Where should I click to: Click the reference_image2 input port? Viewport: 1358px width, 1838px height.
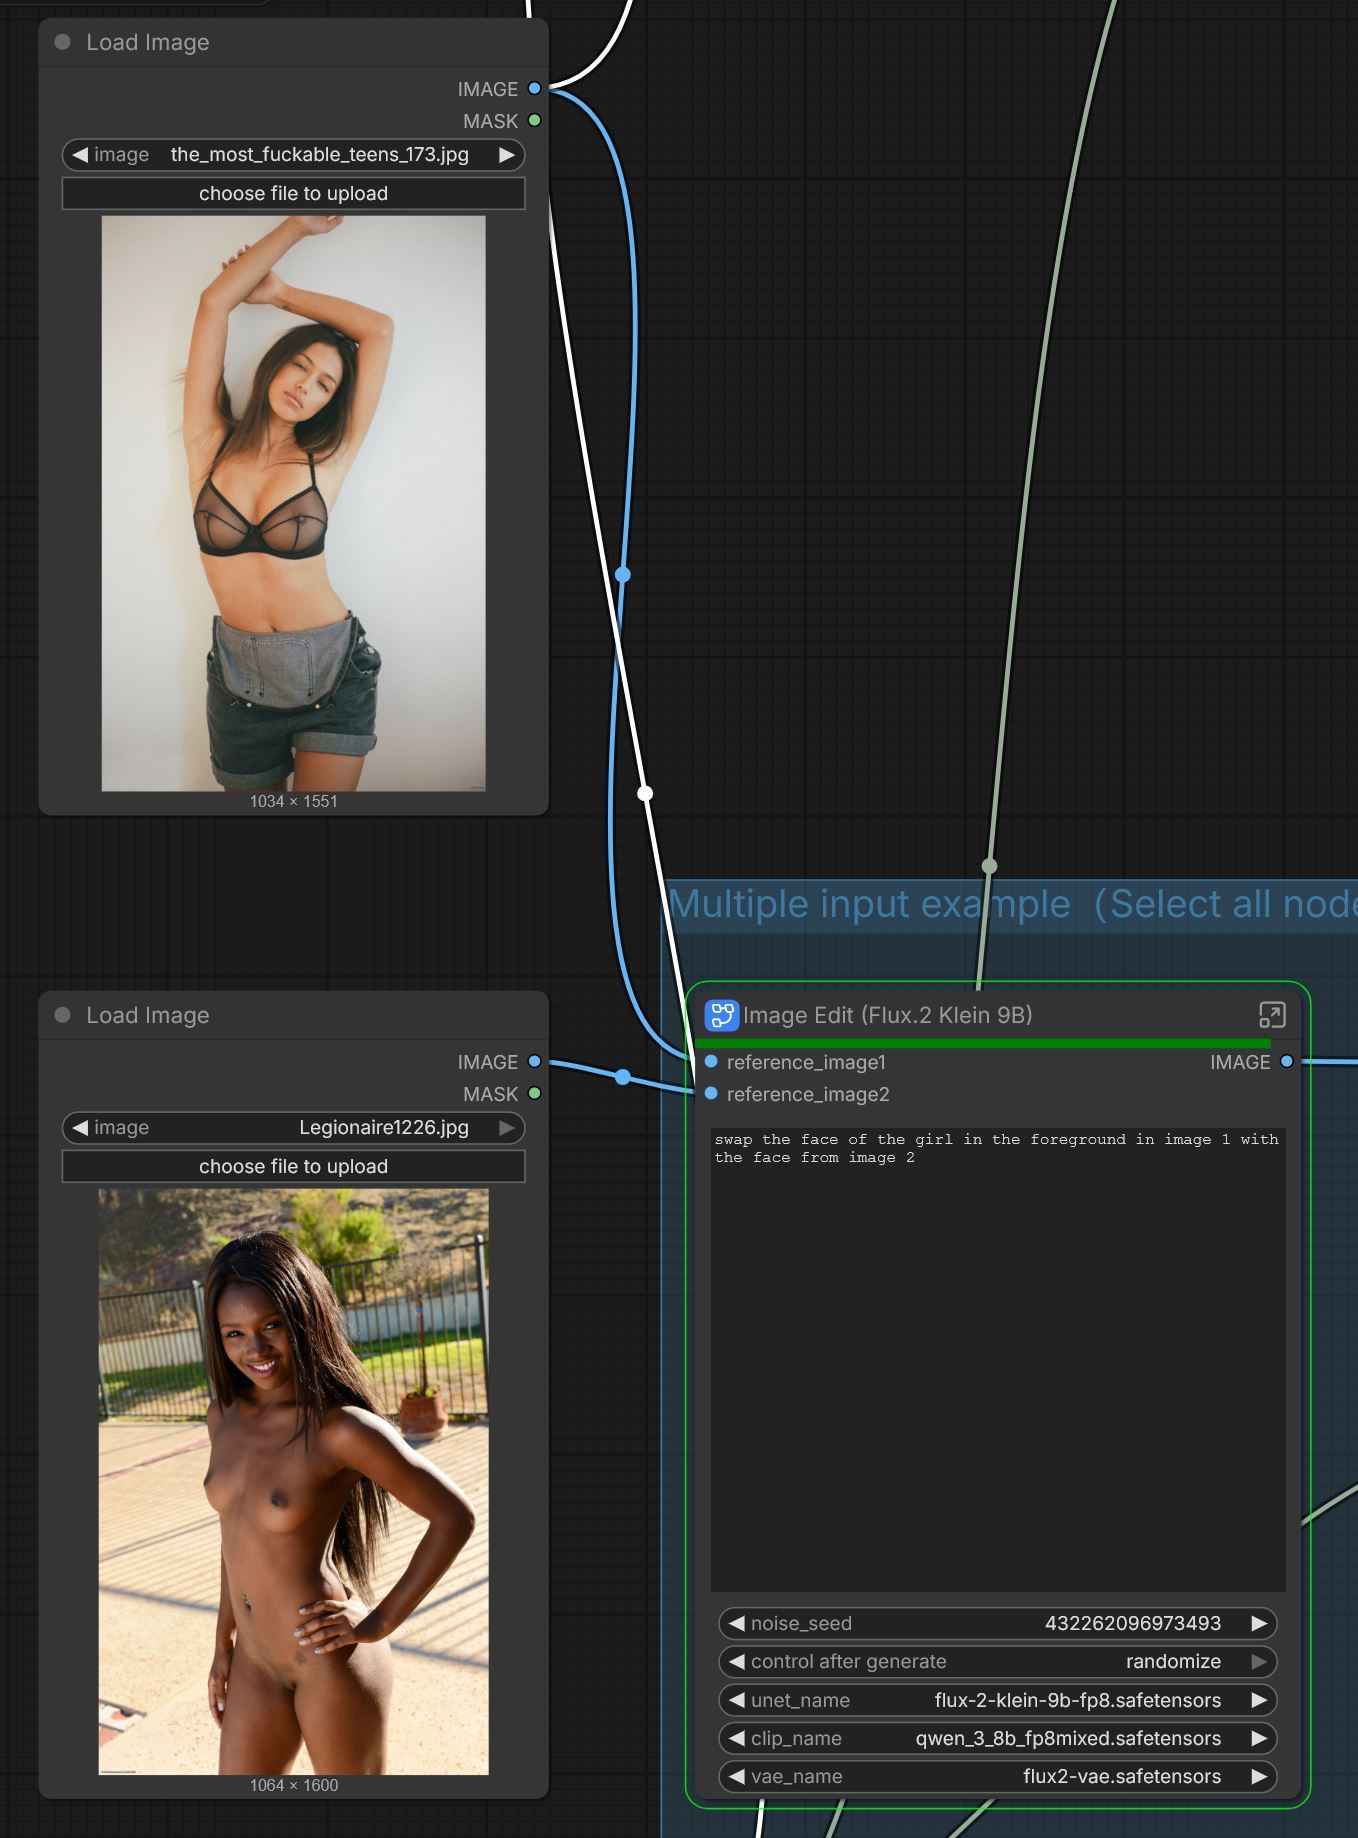[x=711, y=1094]
